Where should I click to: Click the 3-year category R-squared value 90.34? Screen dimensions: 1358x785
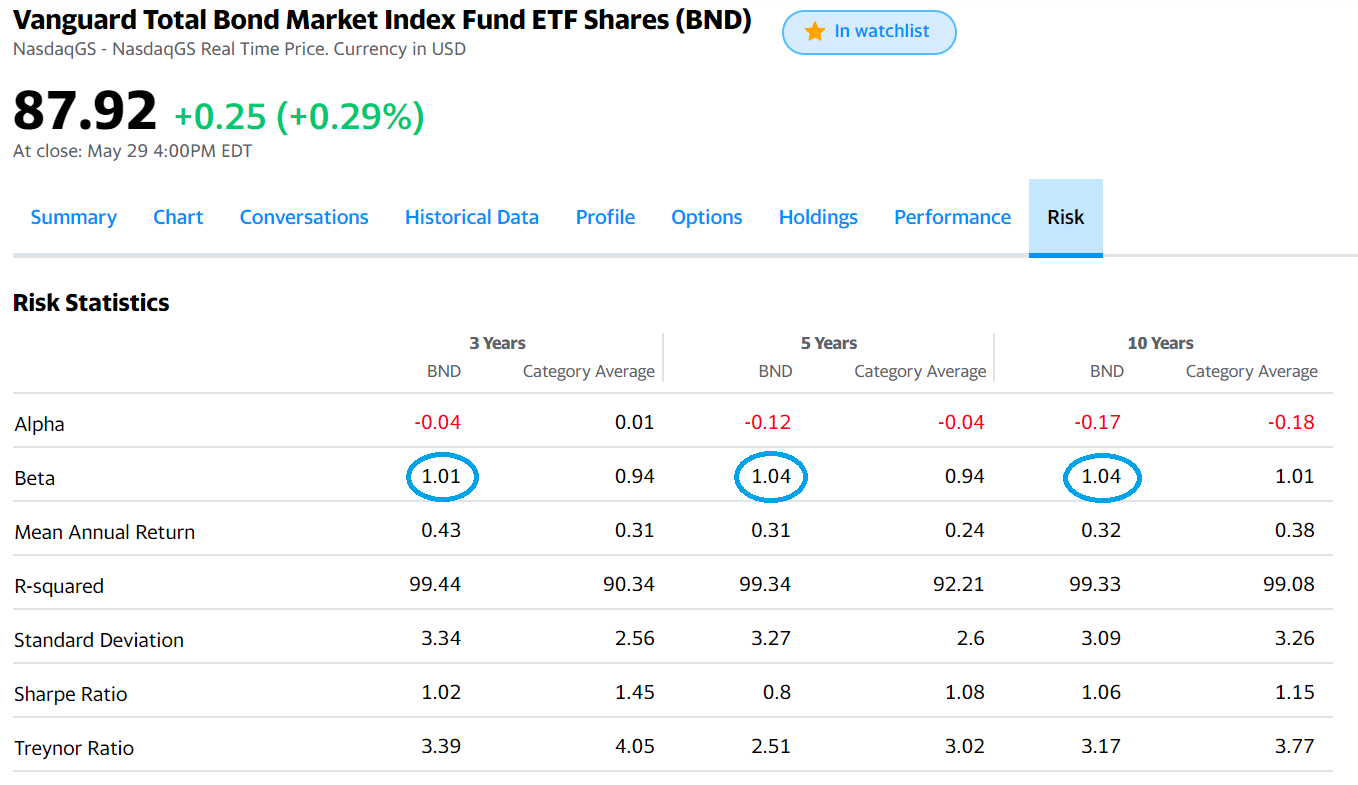point(629,584)
